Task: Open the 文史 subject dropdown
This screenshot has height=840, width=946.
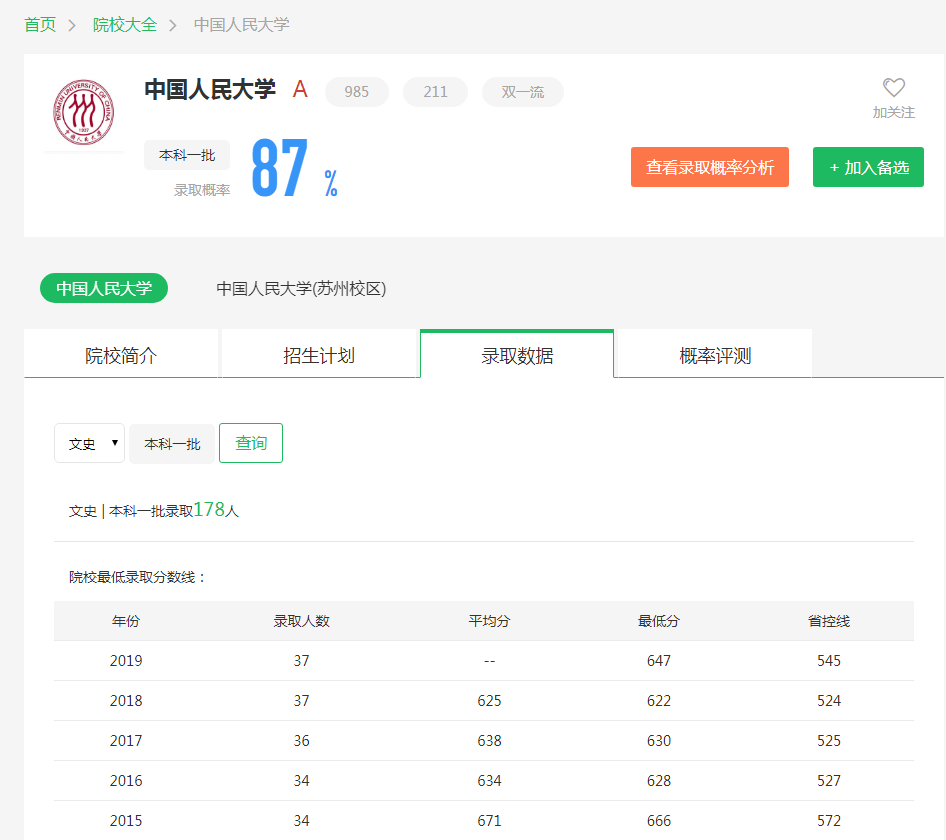Action: (90, 443)
